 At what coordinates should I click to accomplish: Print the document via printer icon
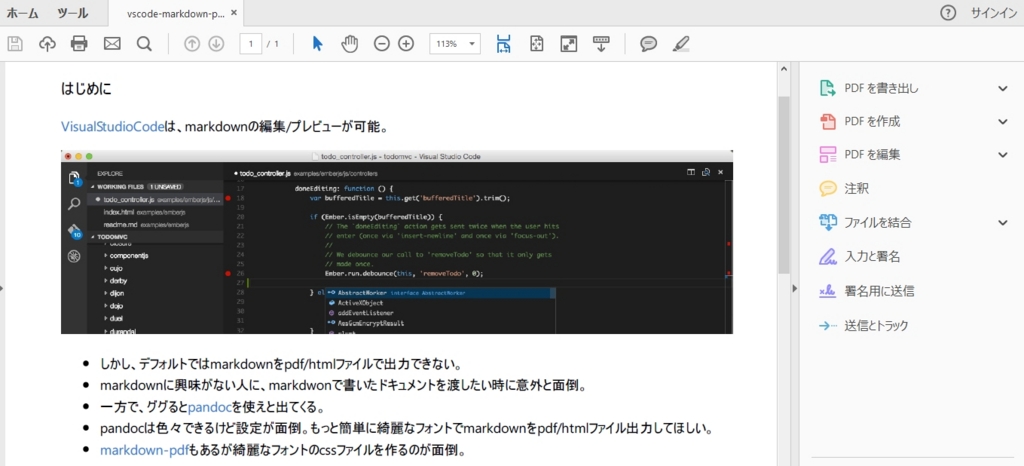[x=79, y=44]
